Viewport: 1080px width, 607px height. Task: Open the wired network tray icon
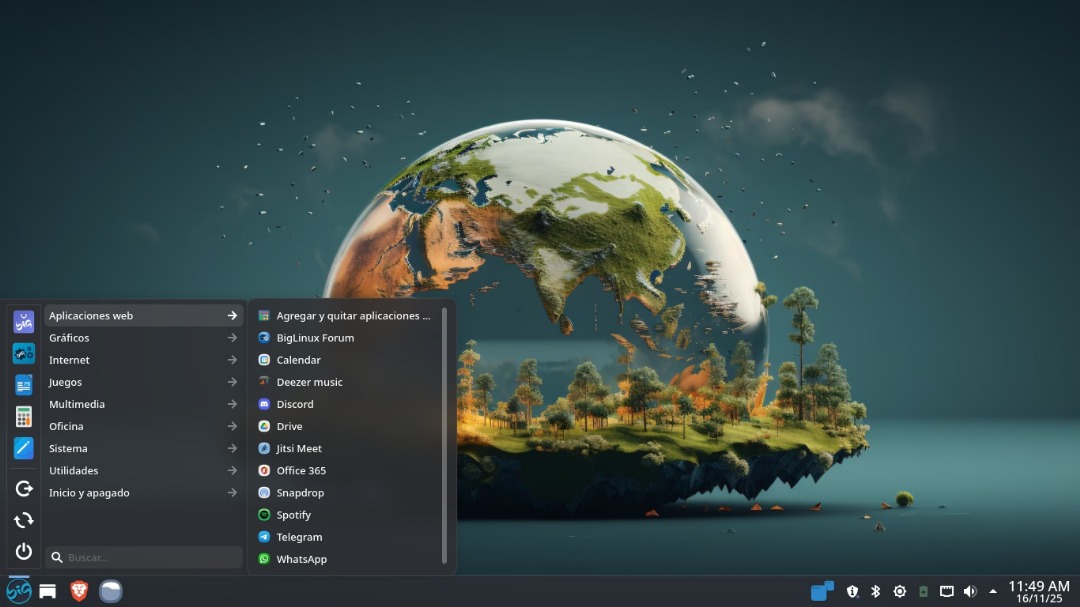click(947, 591)
